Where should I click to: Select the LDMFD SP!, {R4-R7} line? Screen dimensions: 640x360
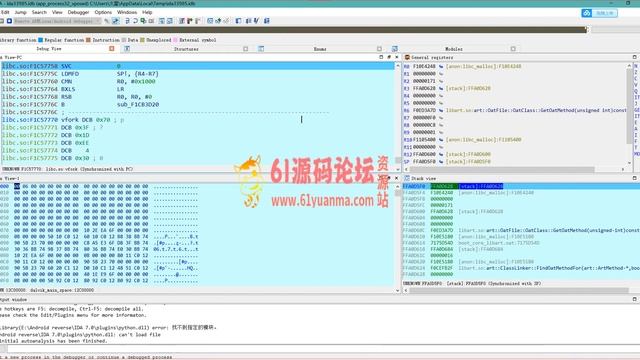(x=197, y=74)
